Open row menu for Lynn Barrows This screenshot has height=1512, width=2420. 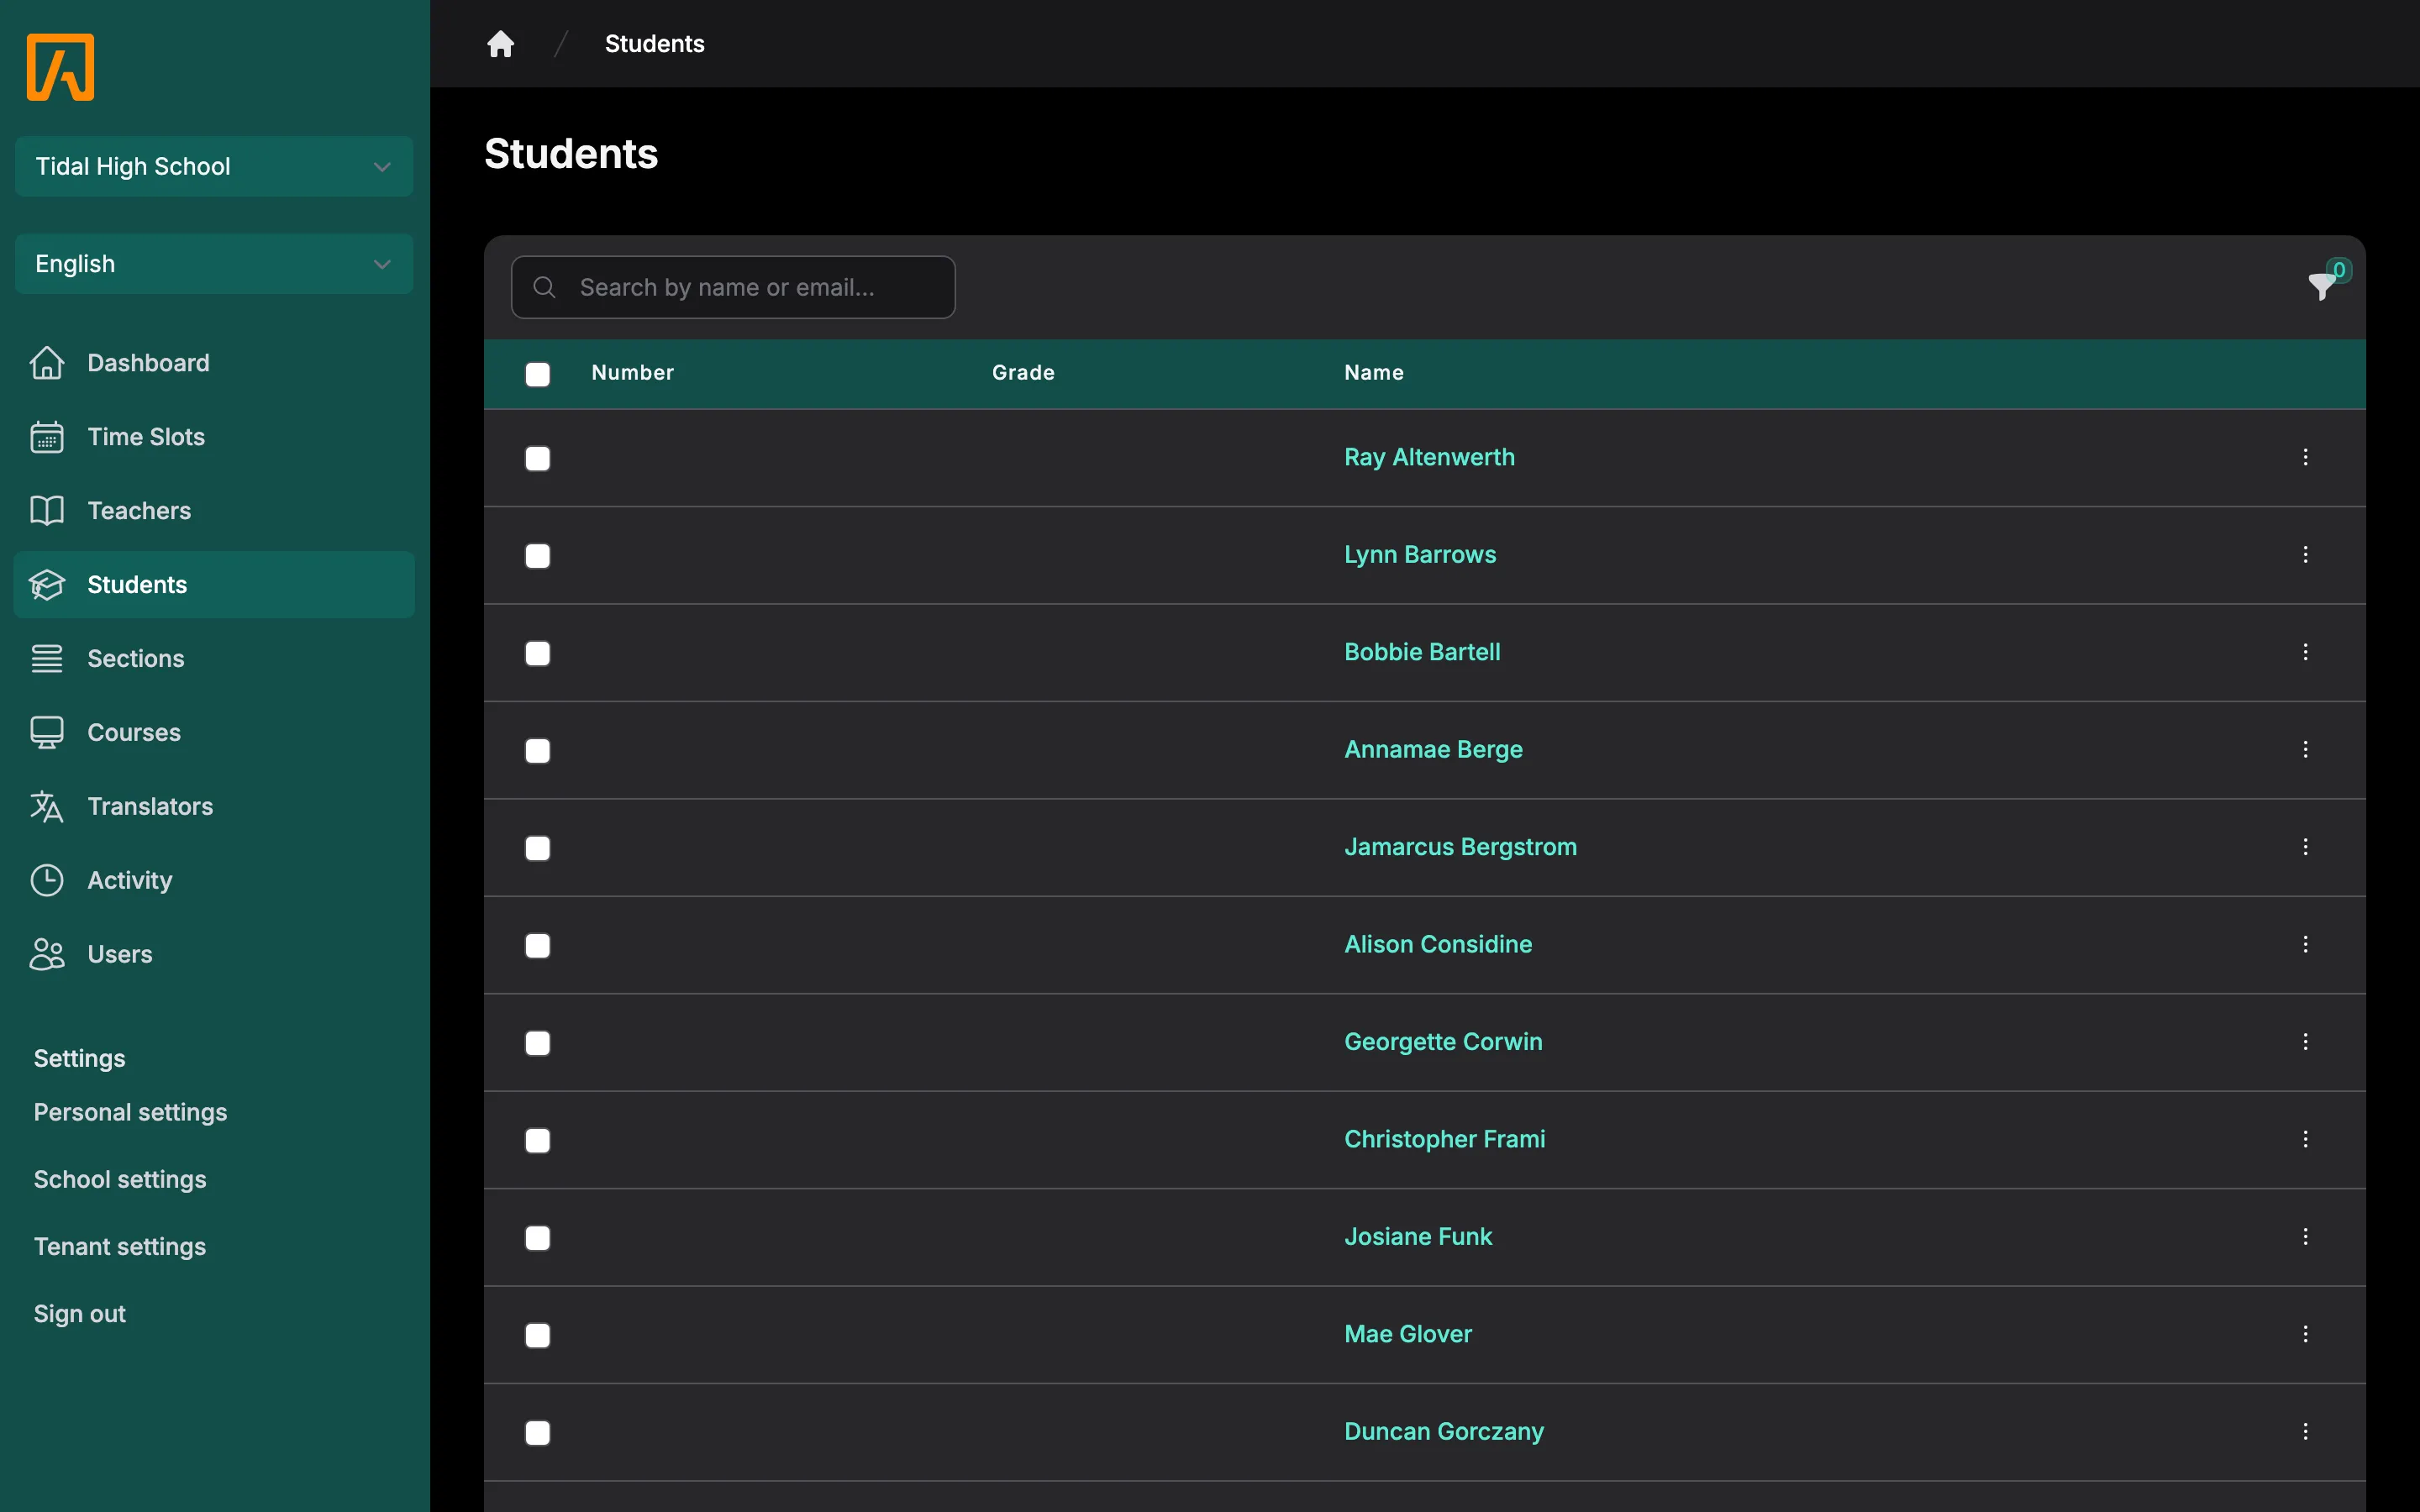point(2305,554)
